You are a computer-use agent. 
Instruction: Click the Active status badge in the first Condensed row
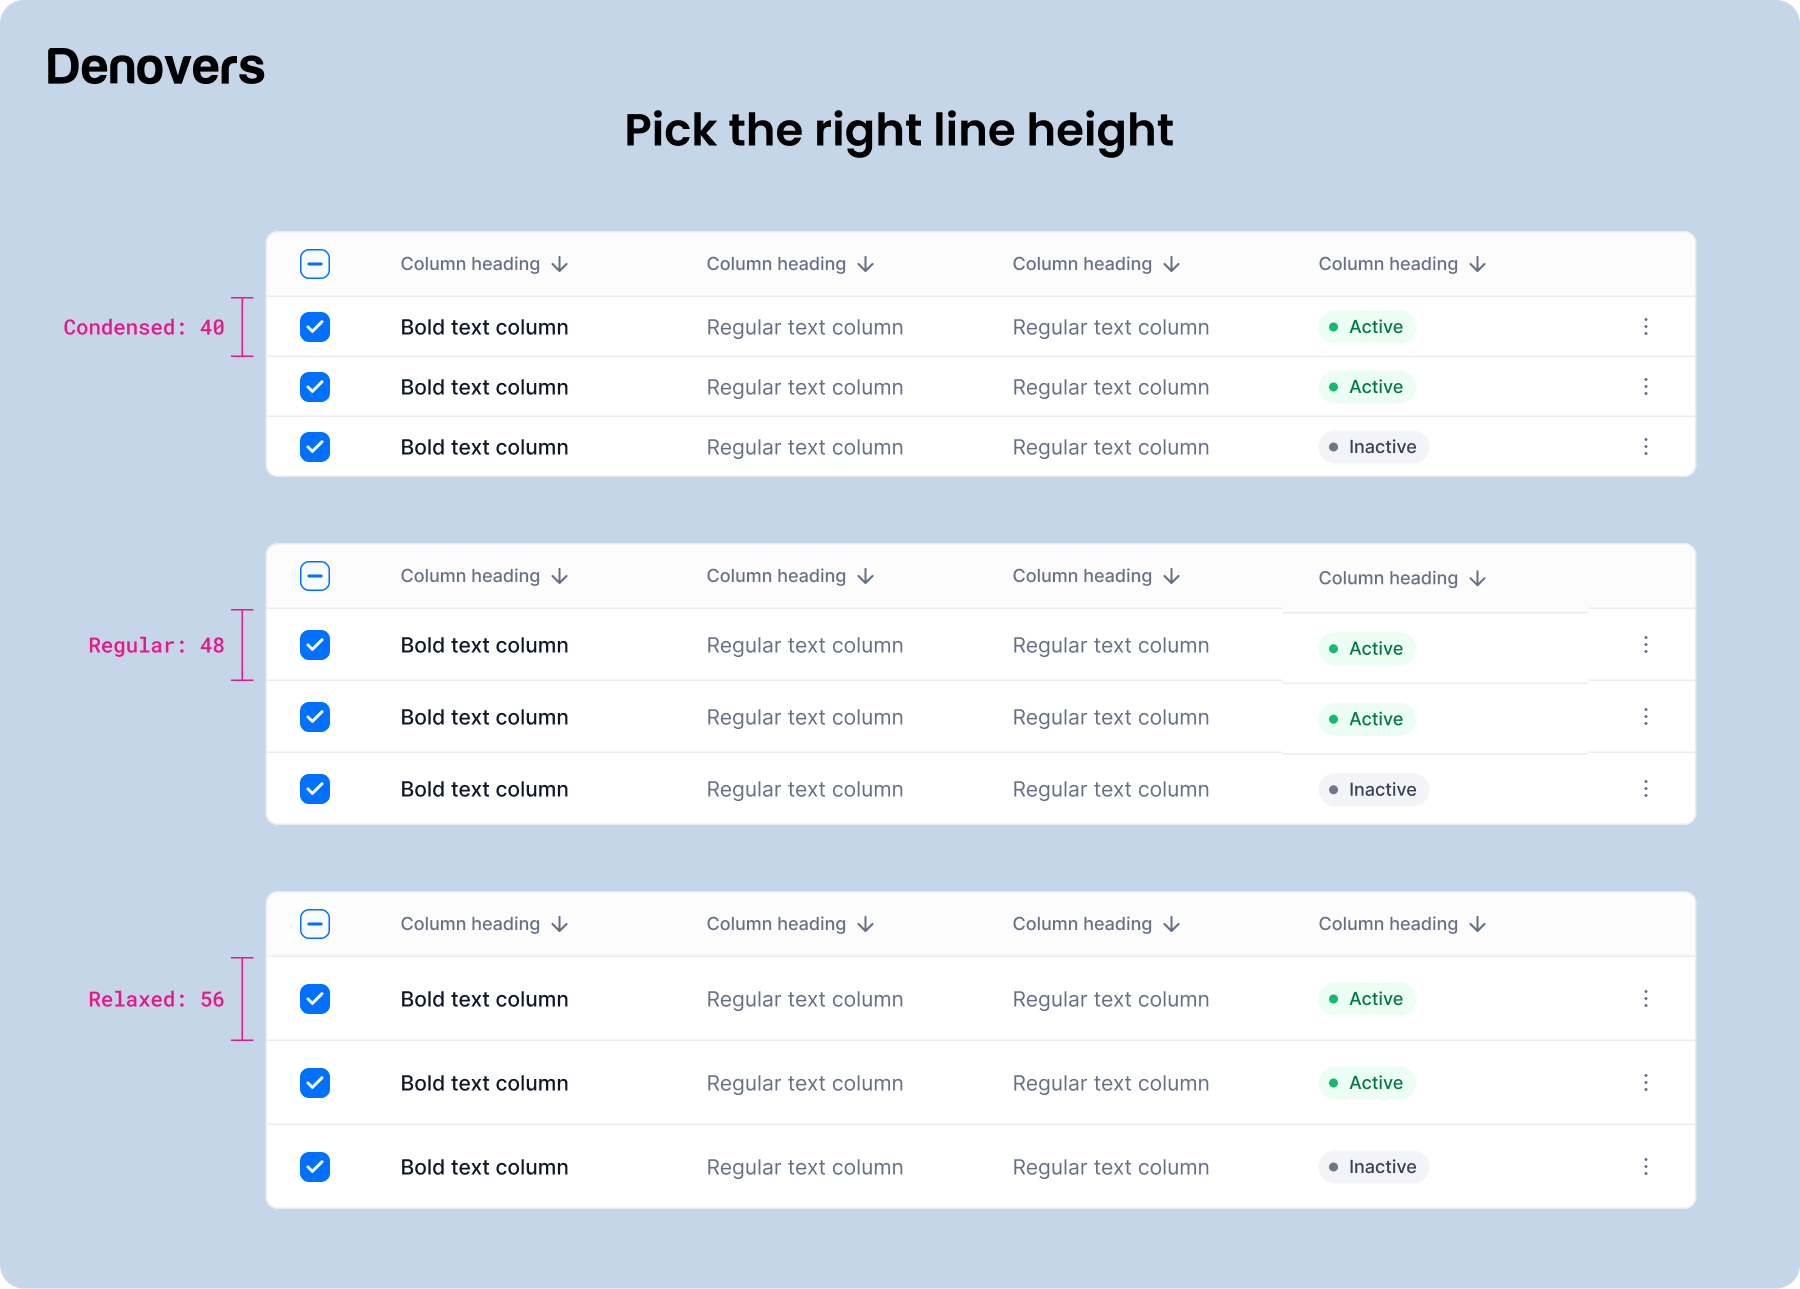(1366, 327)
